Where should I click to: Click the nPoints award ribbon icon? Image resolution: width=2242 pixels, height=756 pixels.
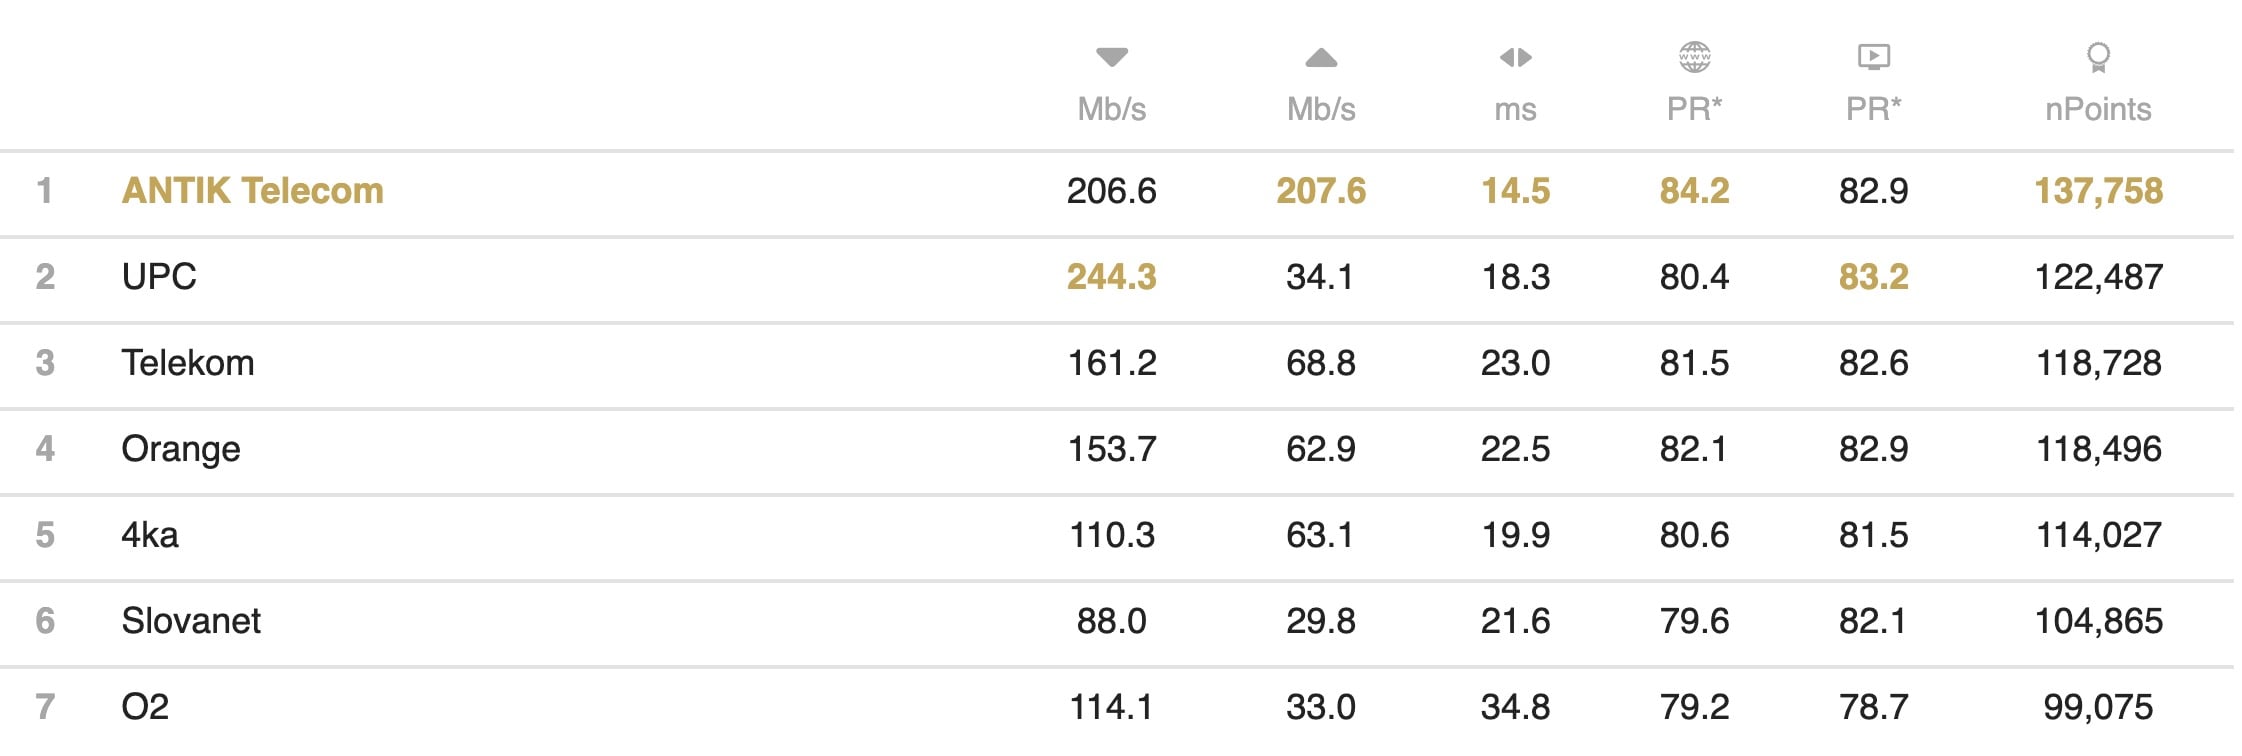[x=2098, y=57]
